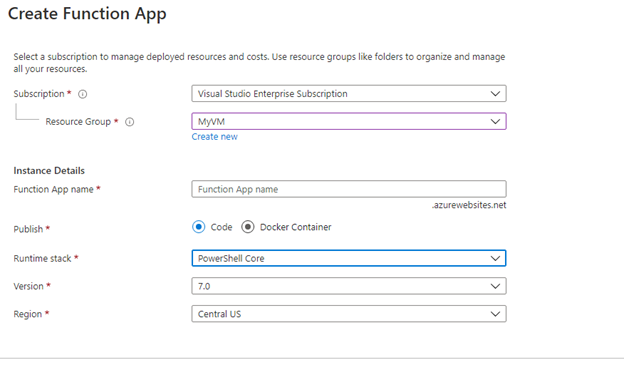This screenshot has width=624, height=365.
Task: Click the Function App name field label
Action: [53, 189]
